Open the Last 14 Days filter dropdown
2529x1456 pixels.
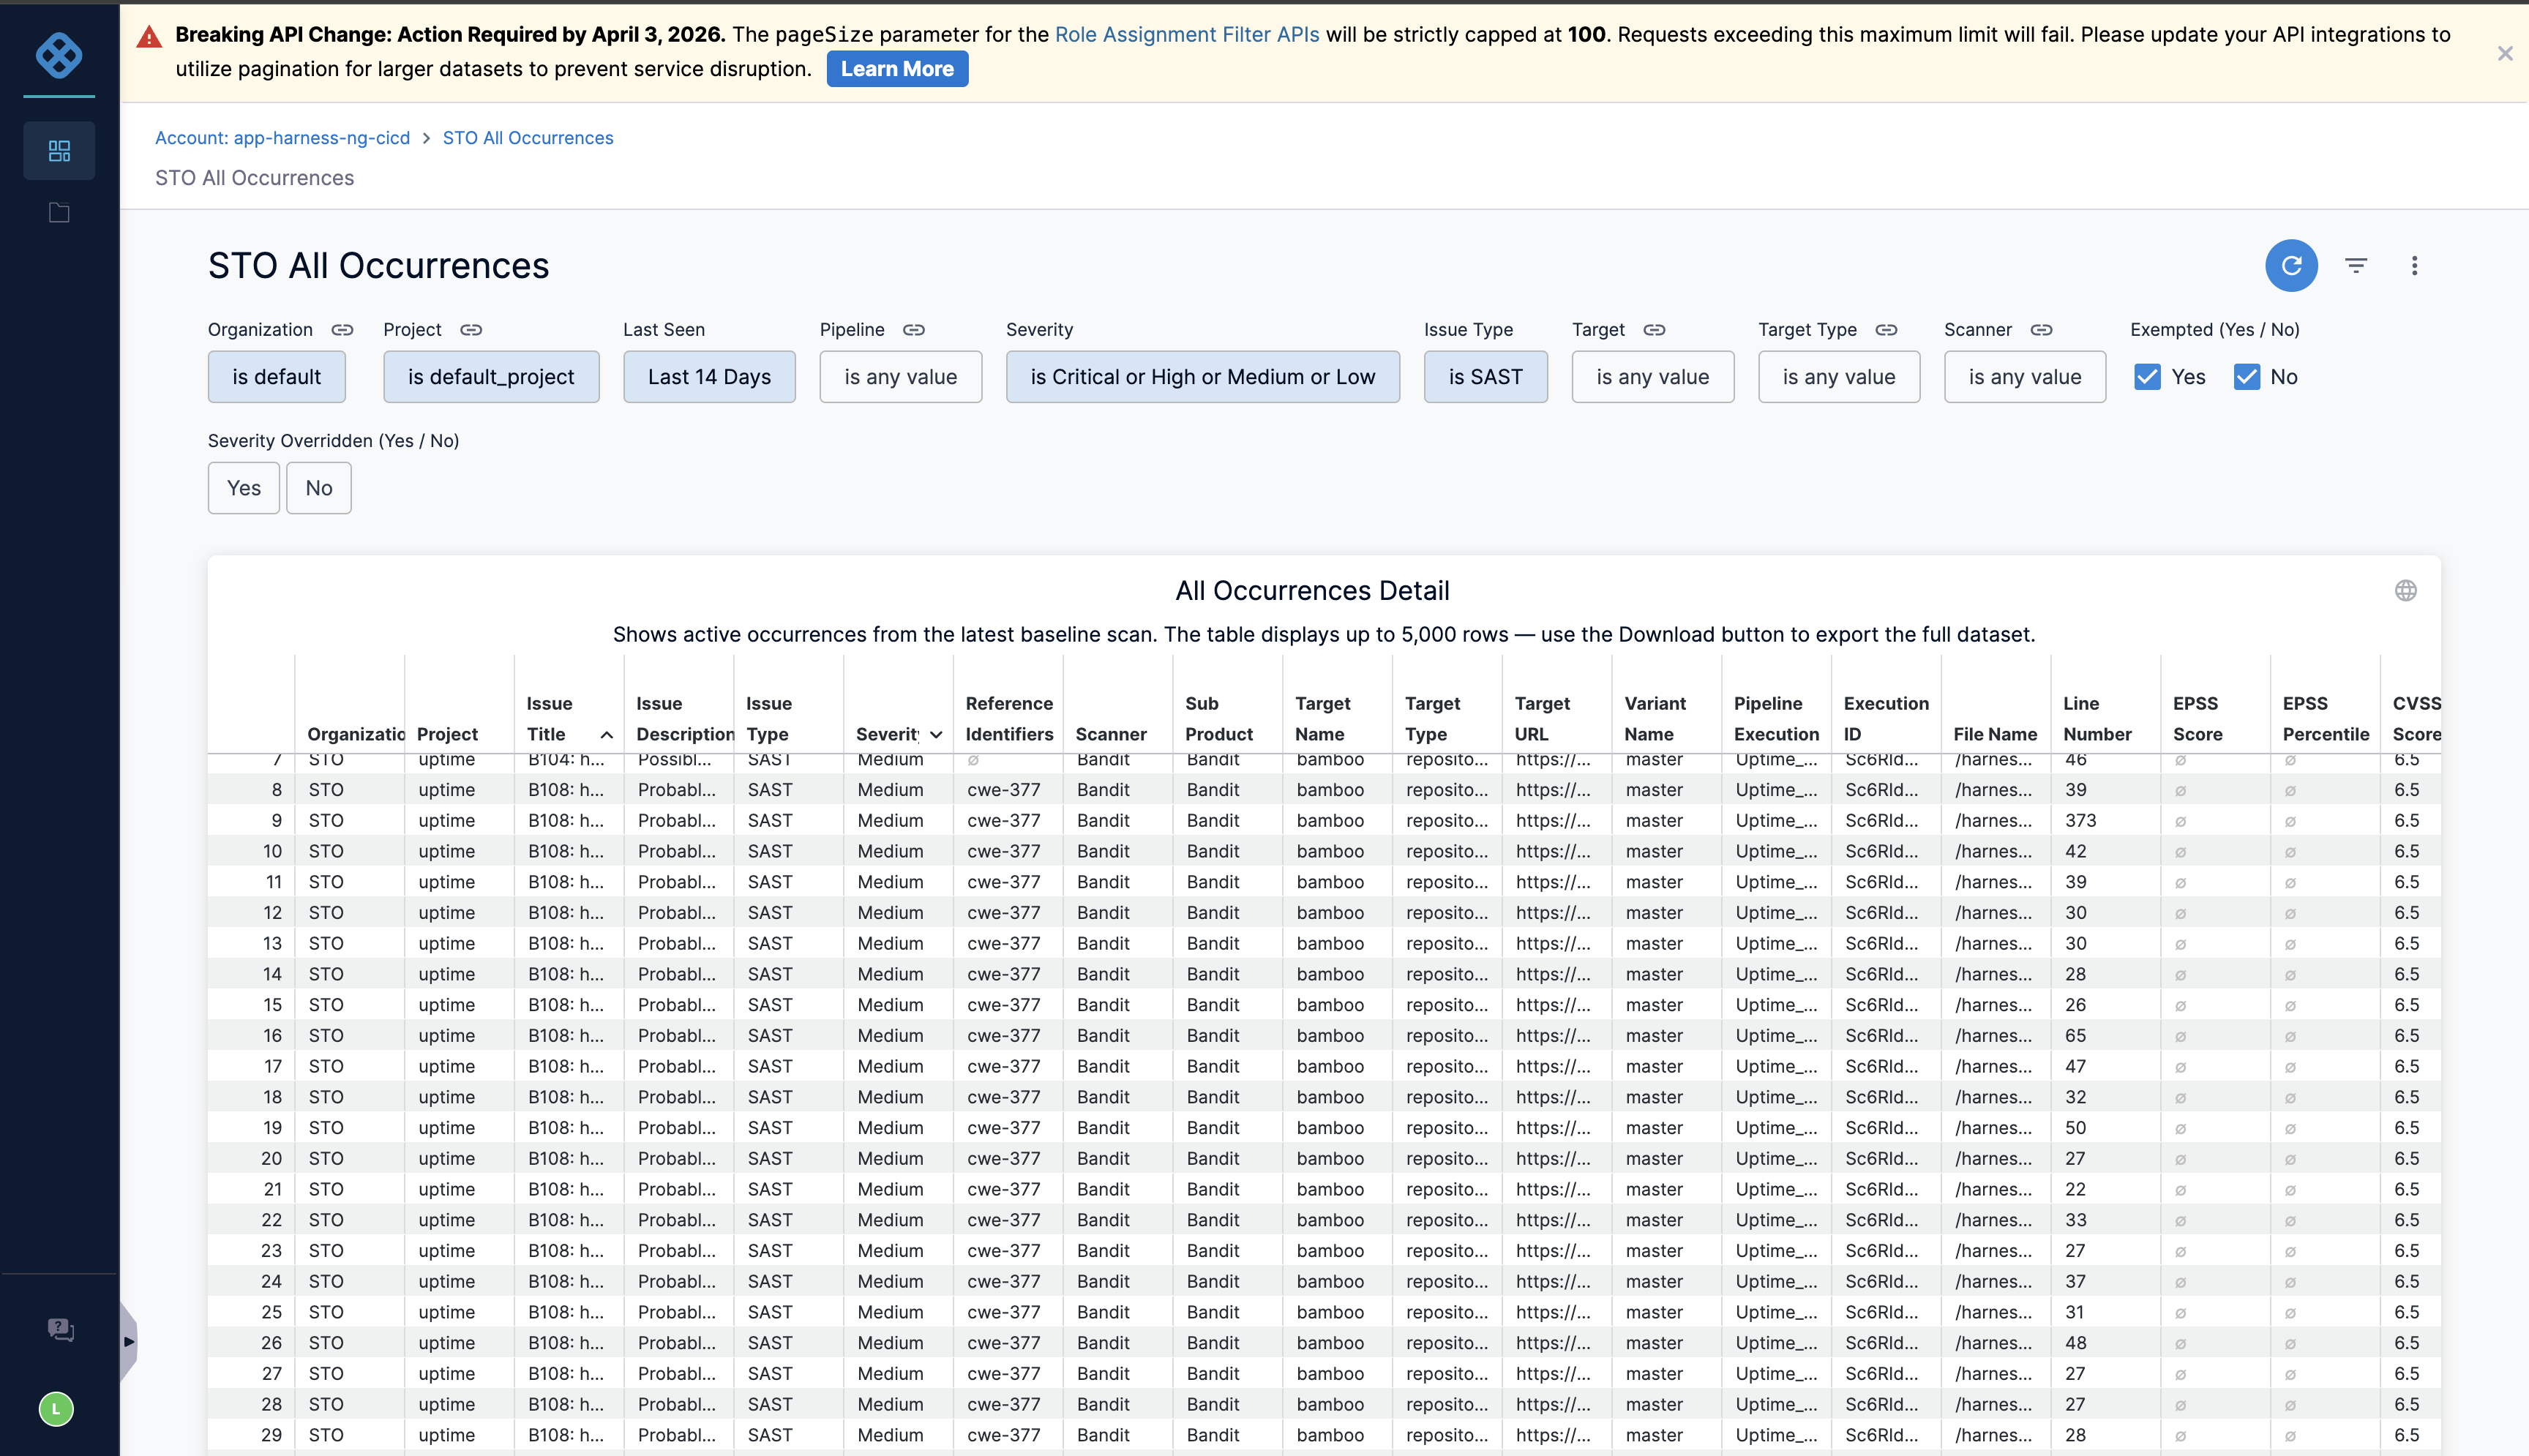click(709, 377)
